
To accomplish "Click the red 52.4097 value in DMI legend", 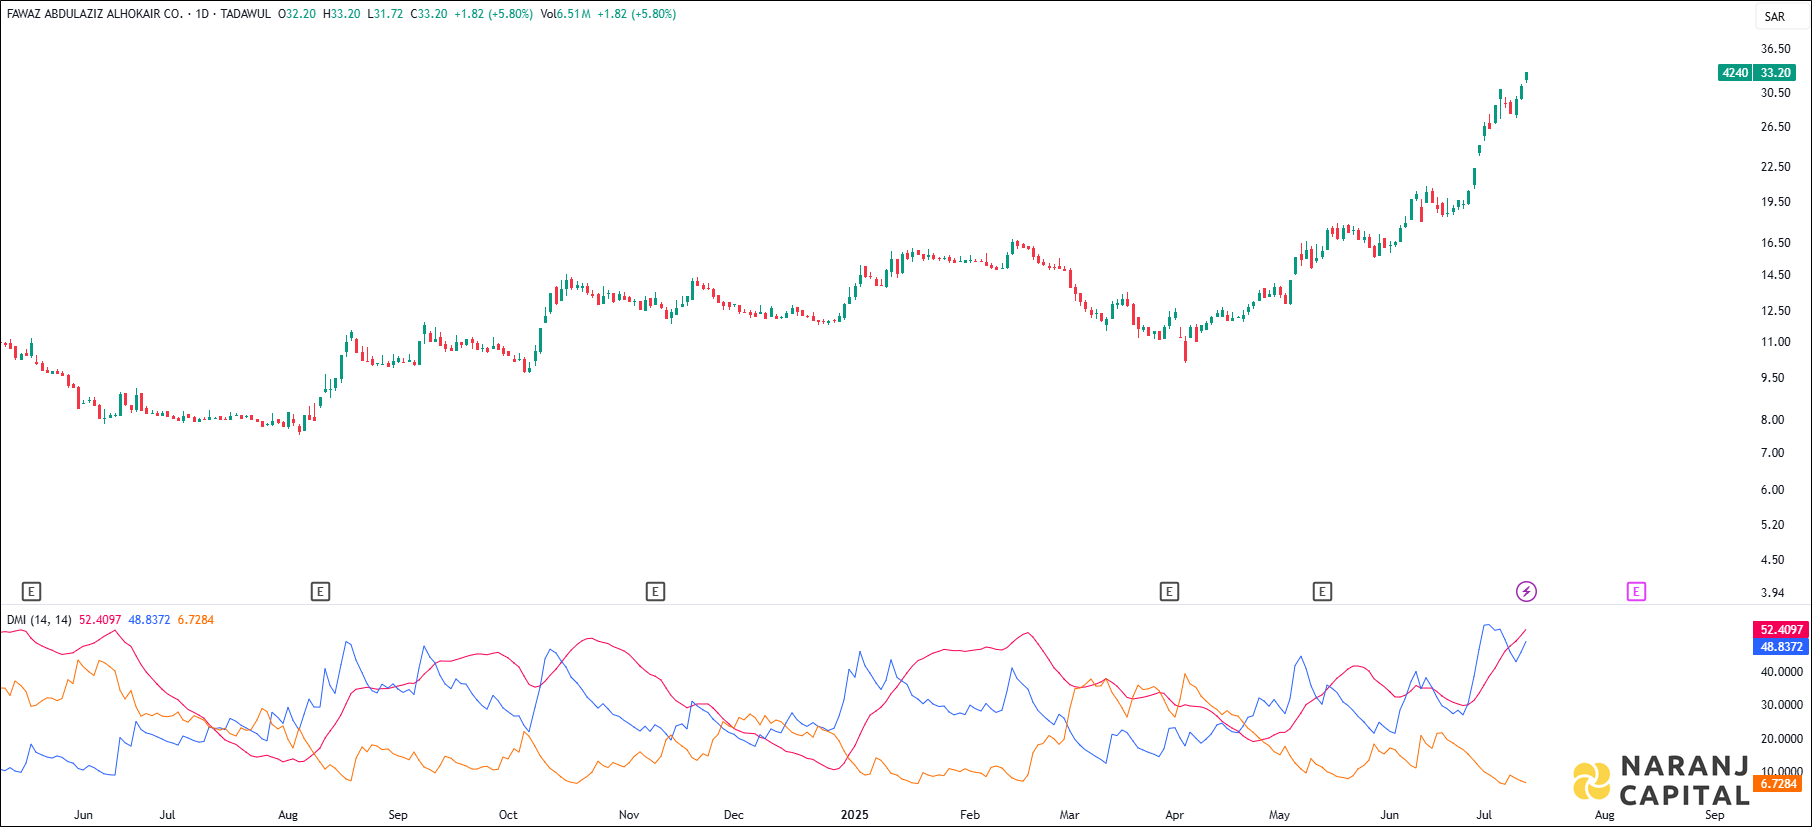I will pyautogui.click(x=100, y=620).
